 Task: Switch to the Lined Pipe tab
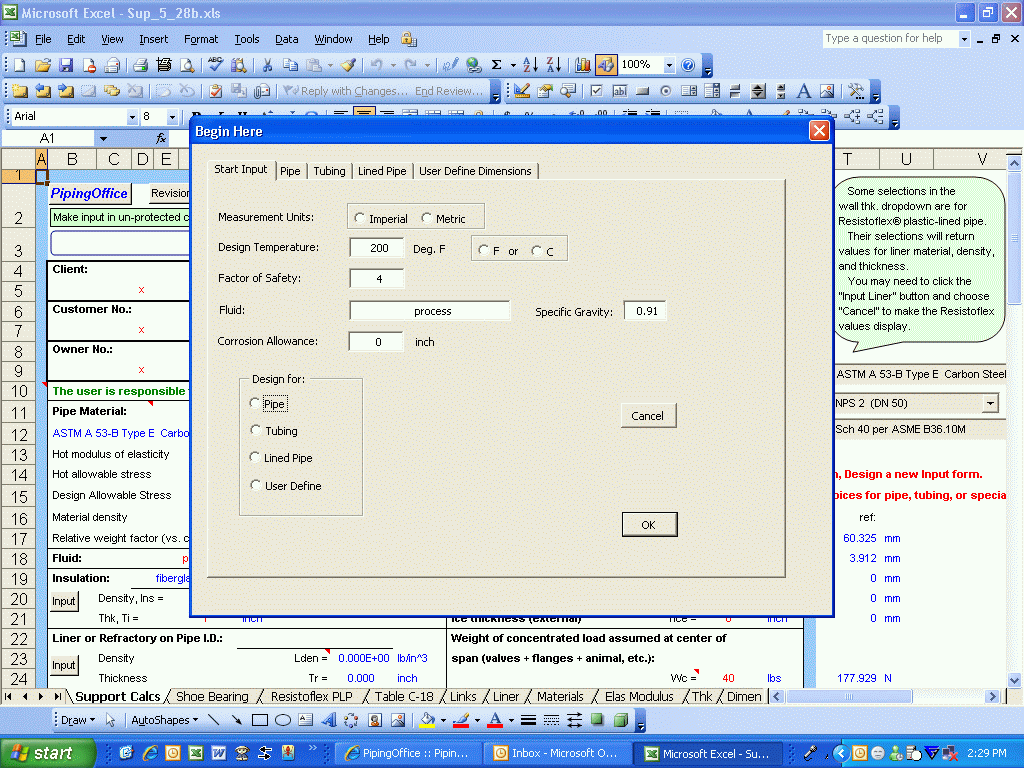[381, 171]
